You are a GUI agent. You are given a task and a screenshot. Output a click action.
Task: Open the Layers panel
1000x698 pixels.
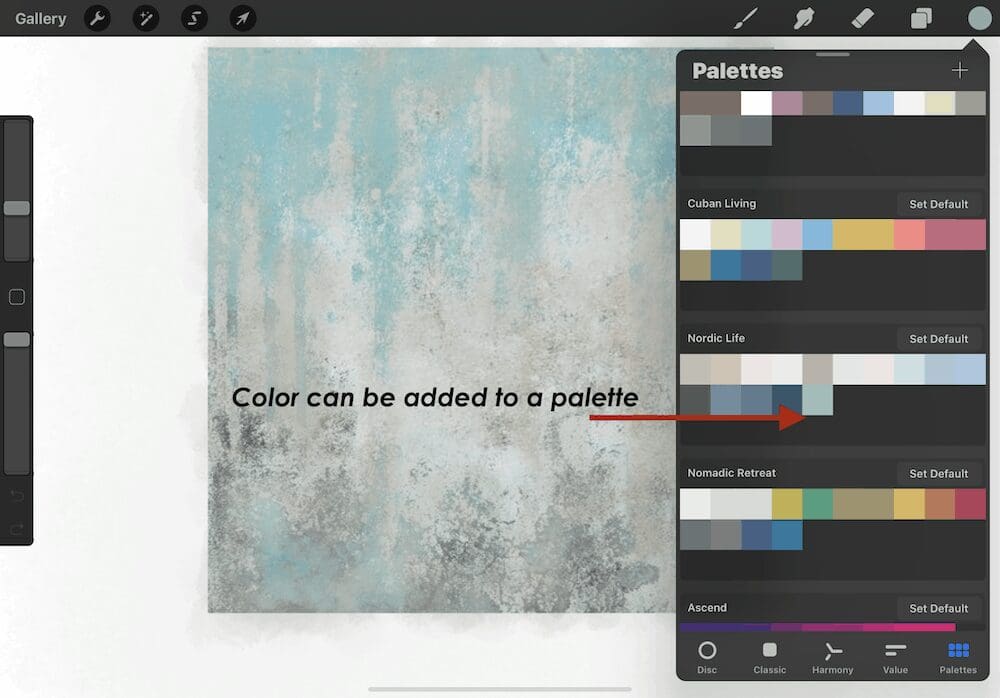coord(921,18)
